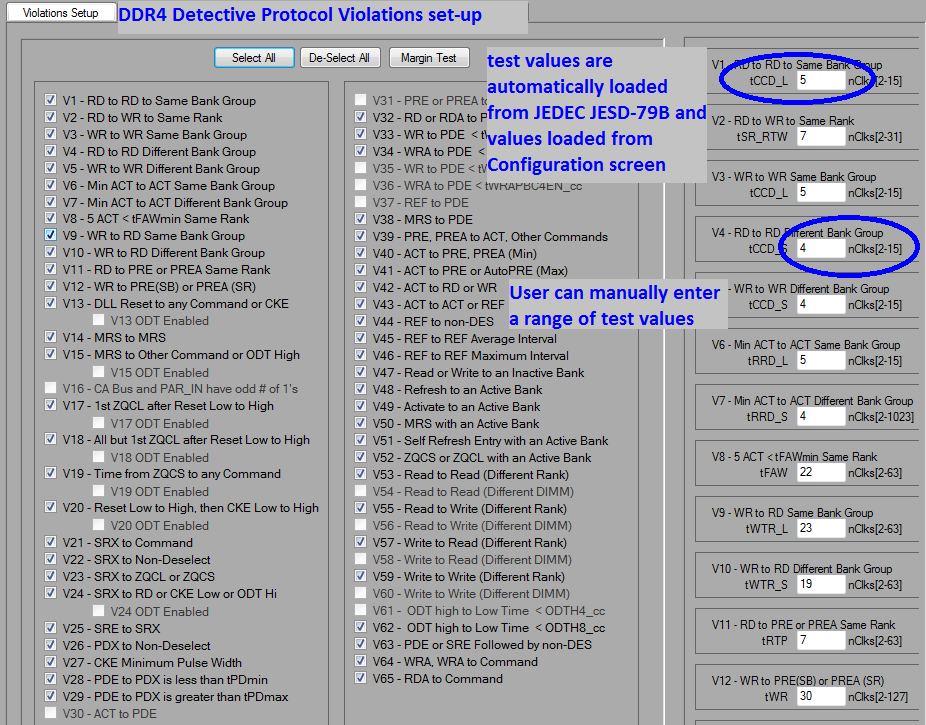Toggle V4 RD to RD Different Bank Group
Image resolution: width=926 pixels, height=725 pixels.
pos(51,151)
